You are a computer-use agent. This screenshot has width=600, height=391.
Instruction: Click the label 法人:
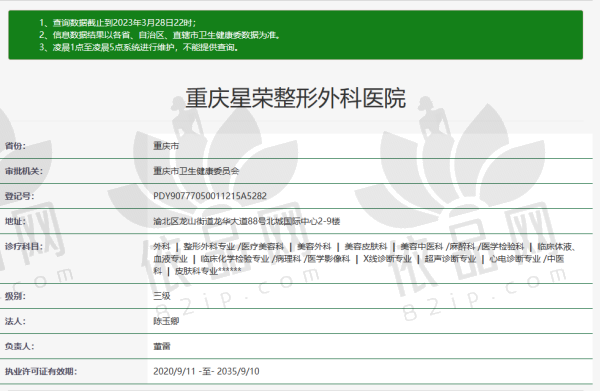[15, 321]
